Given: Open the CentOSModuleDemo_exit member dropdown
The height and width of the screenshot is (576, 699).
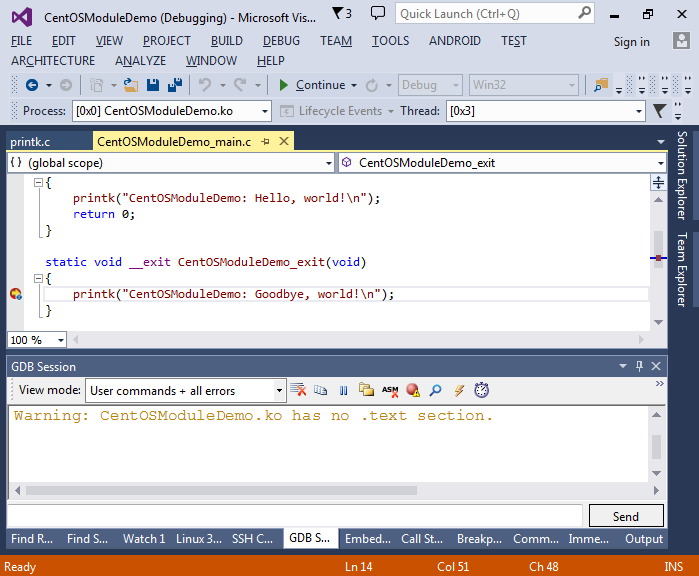Looking at the screenshot, I should coord(502,163).
